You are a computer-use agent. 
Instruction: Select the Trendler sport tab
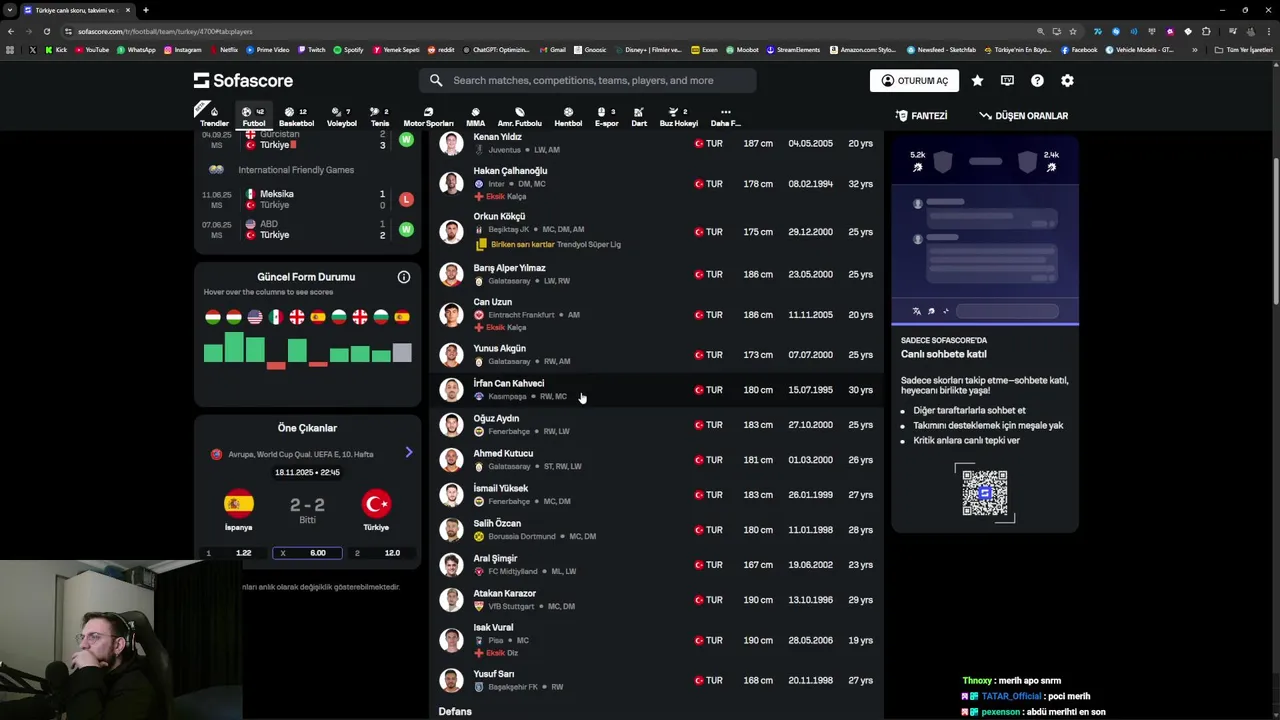[213, 117]
